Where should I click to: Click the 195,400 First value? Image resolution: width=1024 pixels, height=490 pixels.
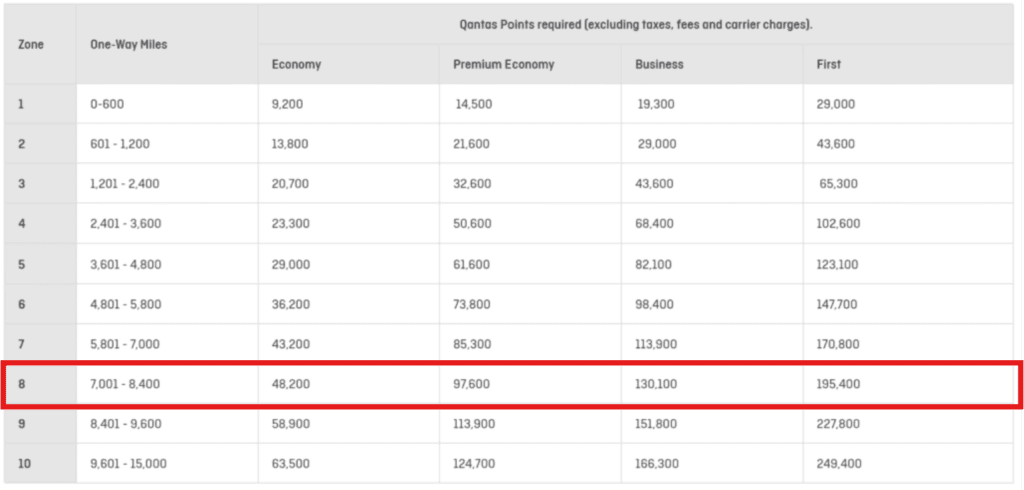pyautogui.click(x=838, y=385)
